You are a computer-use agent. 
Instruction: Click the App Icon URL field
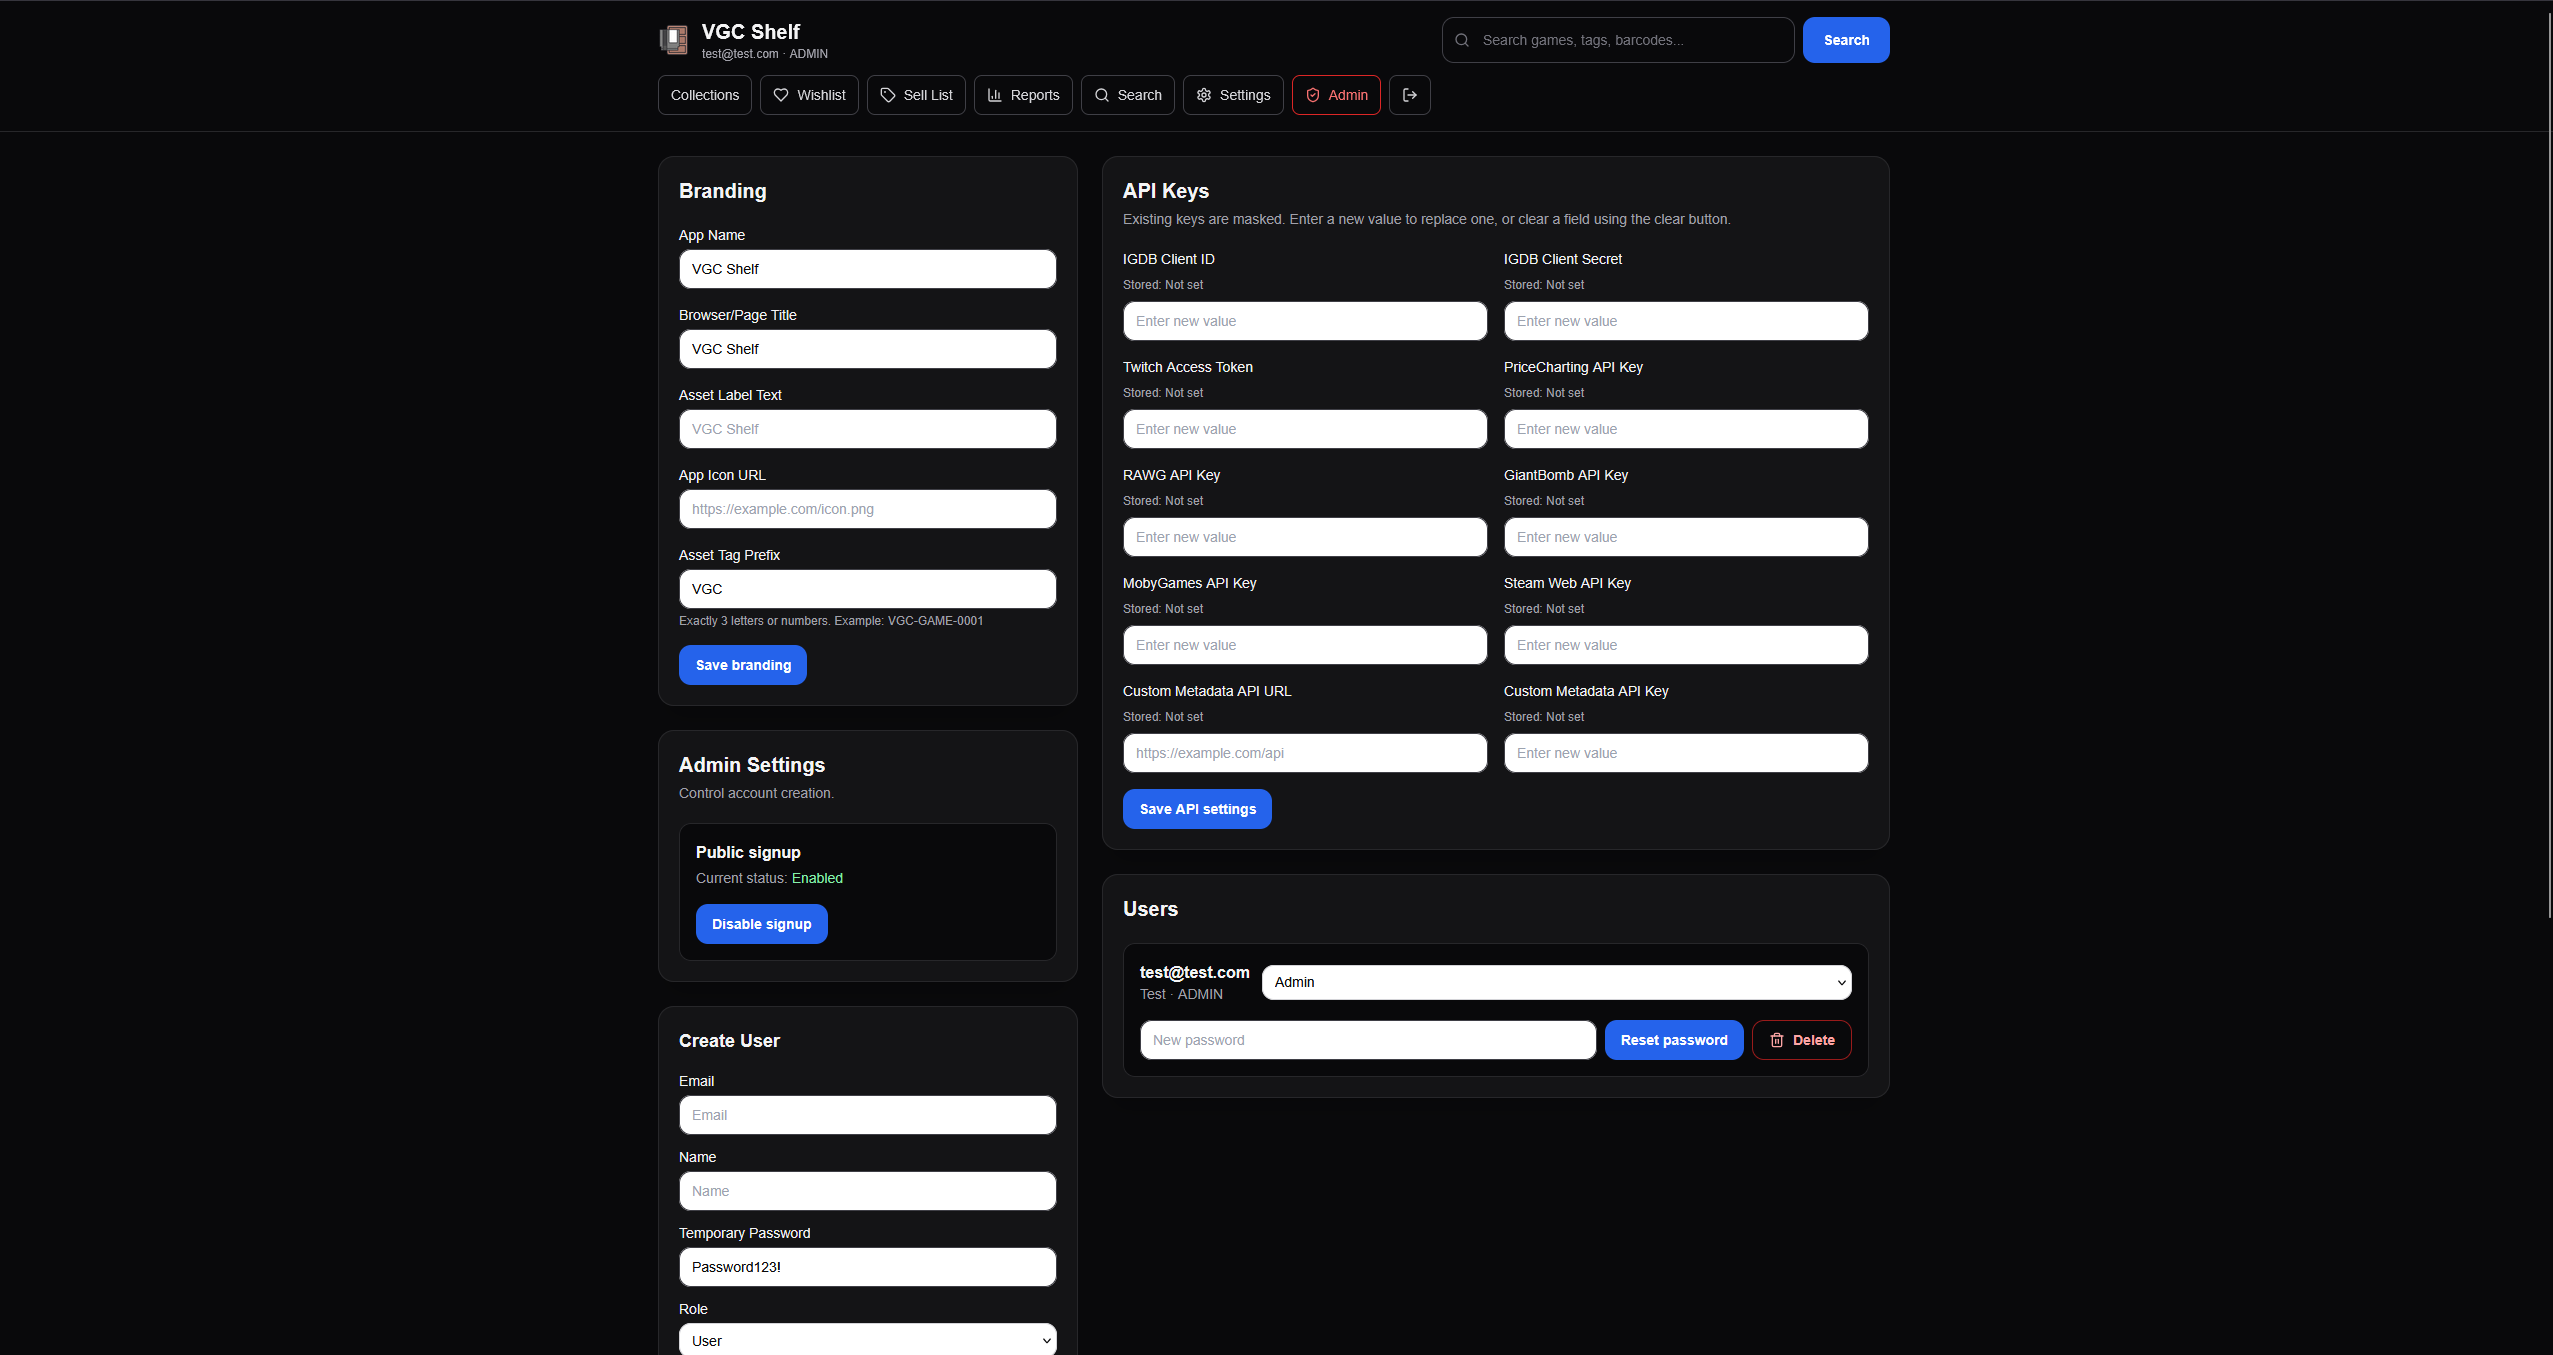(x=868, y=509)
